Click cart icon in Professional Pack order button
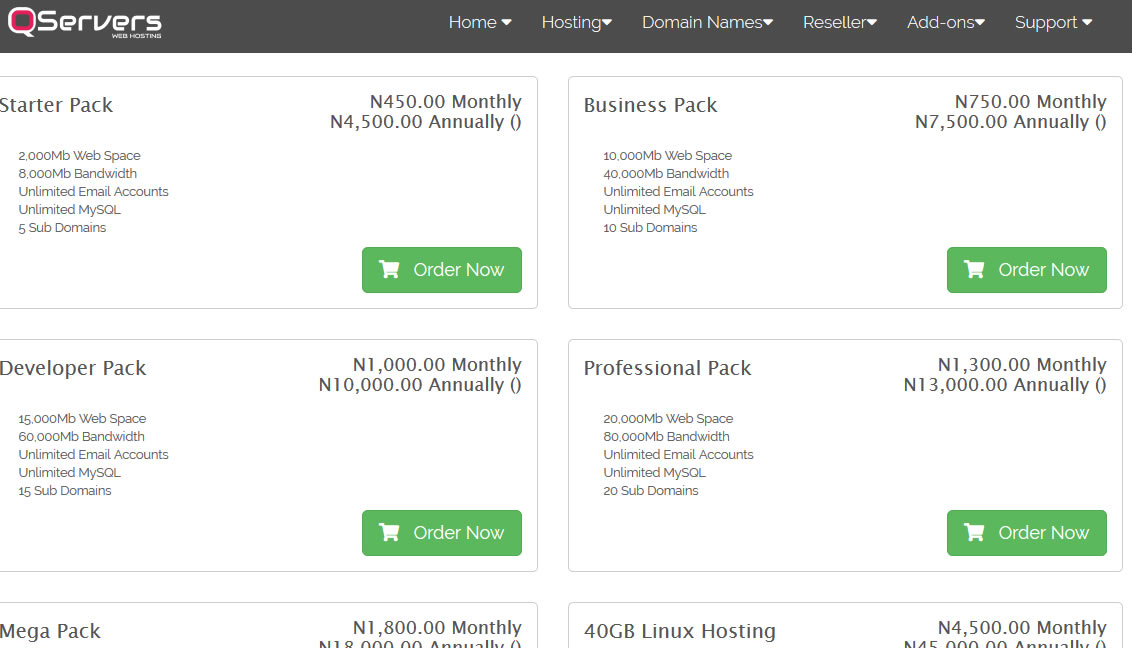 [x=974, y=533]
